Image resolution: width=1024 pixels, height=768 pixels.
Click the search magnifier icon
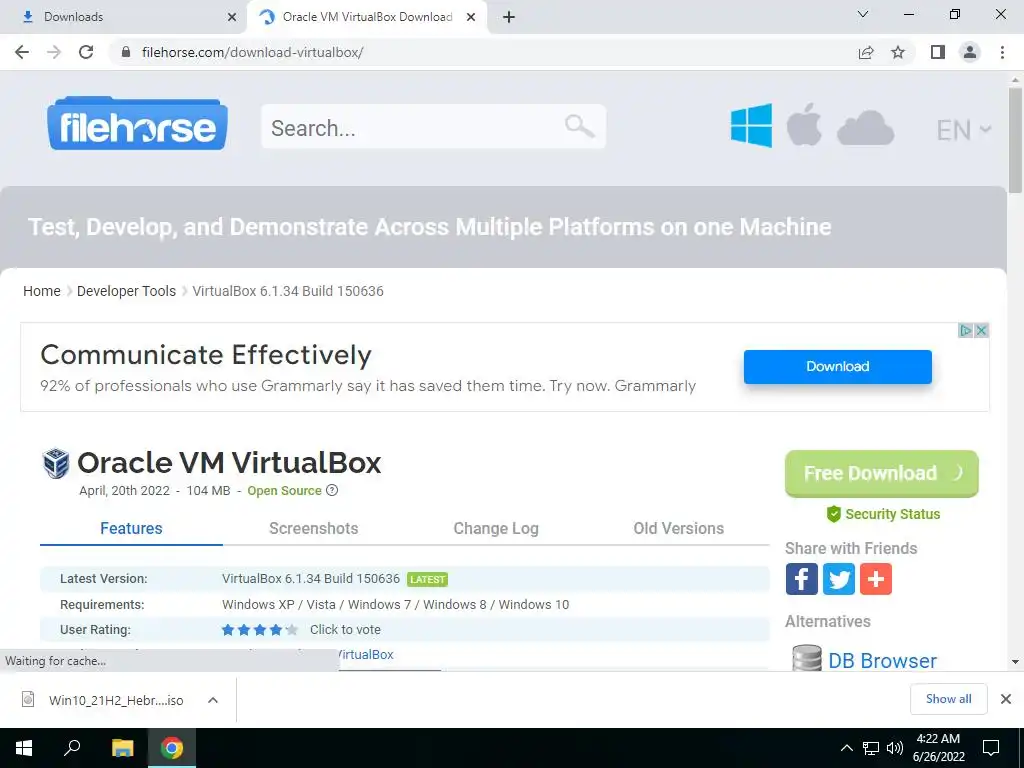pos(579,125)
